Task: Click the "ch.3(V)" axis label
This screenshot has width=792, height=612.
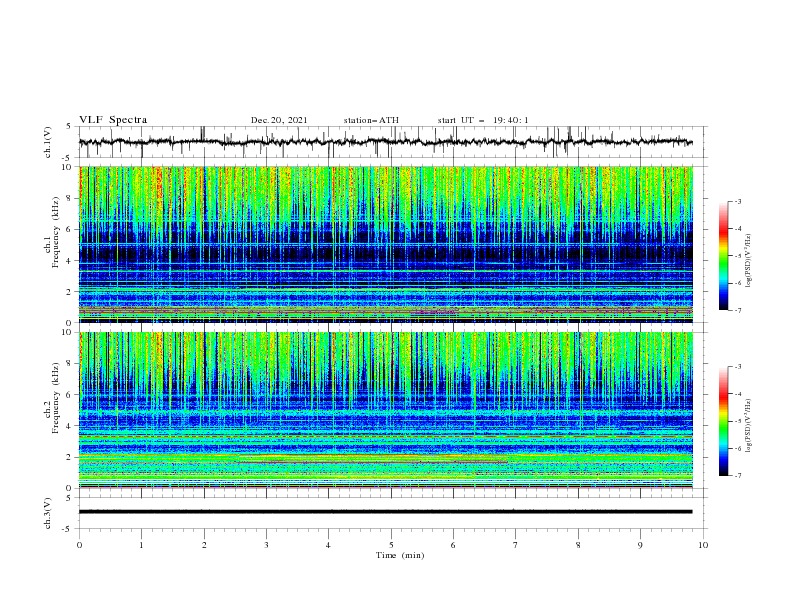Action: tap(48, 513)
